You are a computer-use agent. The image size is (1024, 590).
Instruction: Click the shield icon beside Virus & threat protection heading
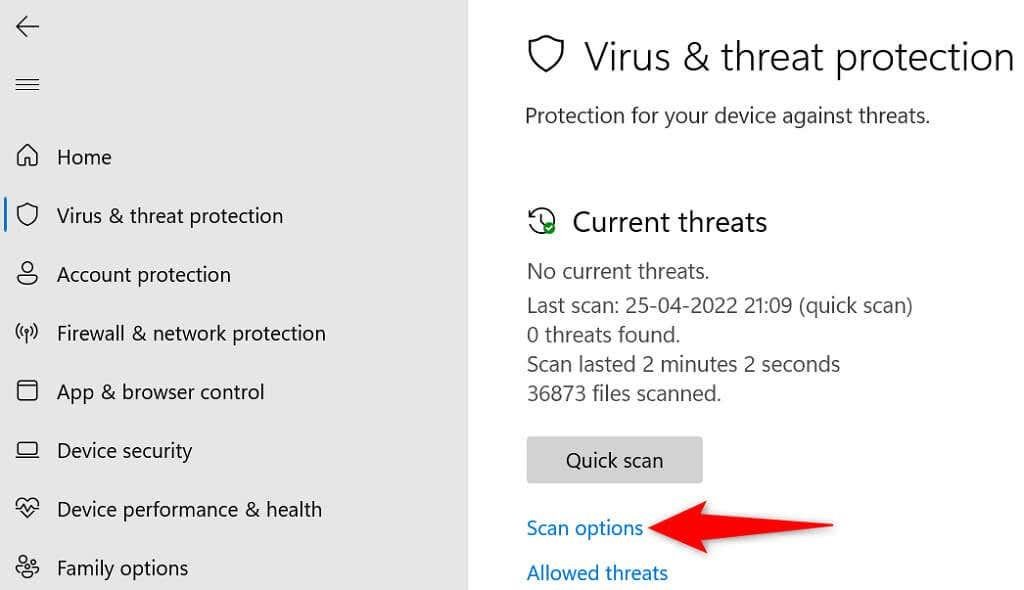coord(546,56)
